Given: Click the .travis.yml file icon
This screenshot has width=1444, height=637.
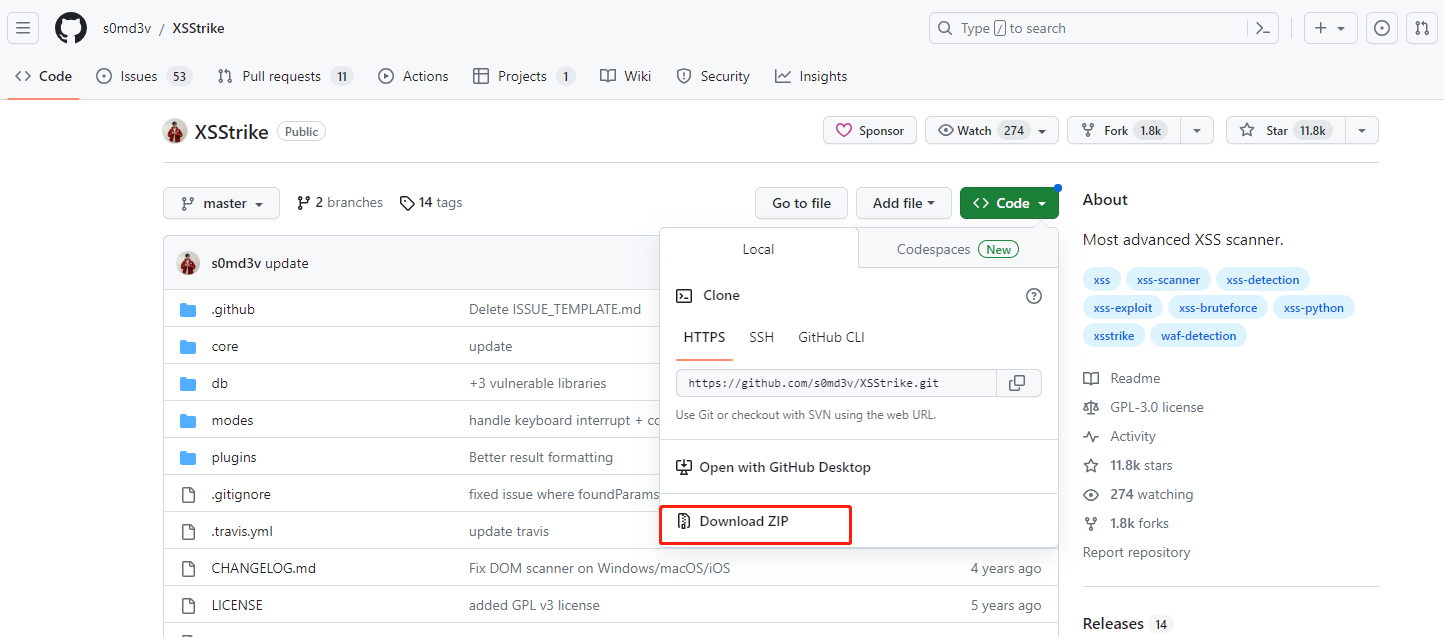Looking at the screenshot, I should tap(188, 532).
